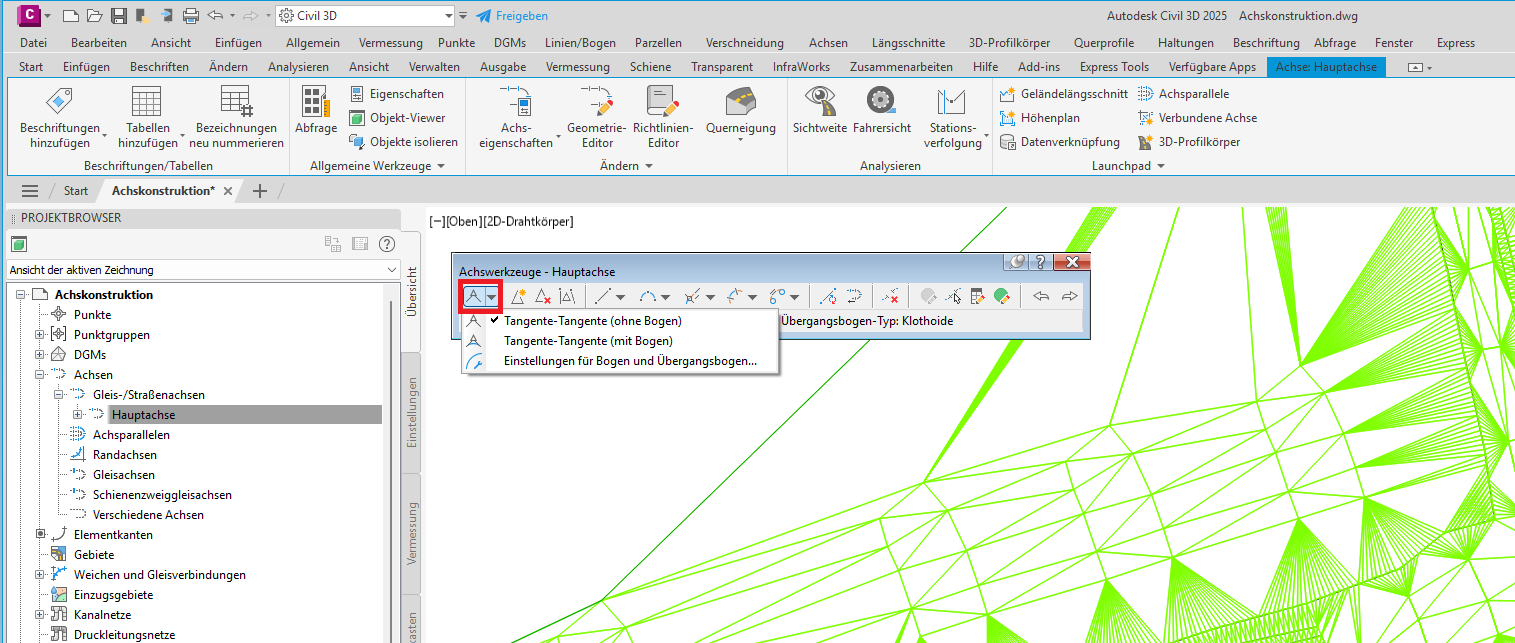Pin the Achswerkzeuge toolbar with pushpin icon
The width and height of the screenshot is (1515, 643).
pos(1017,262)
